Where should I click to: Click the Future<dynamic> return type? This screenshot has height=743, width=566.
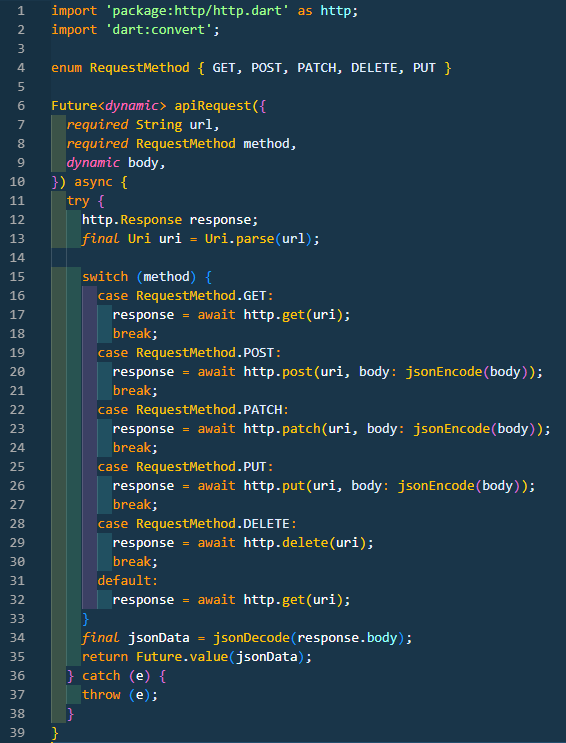click(109, 106)
